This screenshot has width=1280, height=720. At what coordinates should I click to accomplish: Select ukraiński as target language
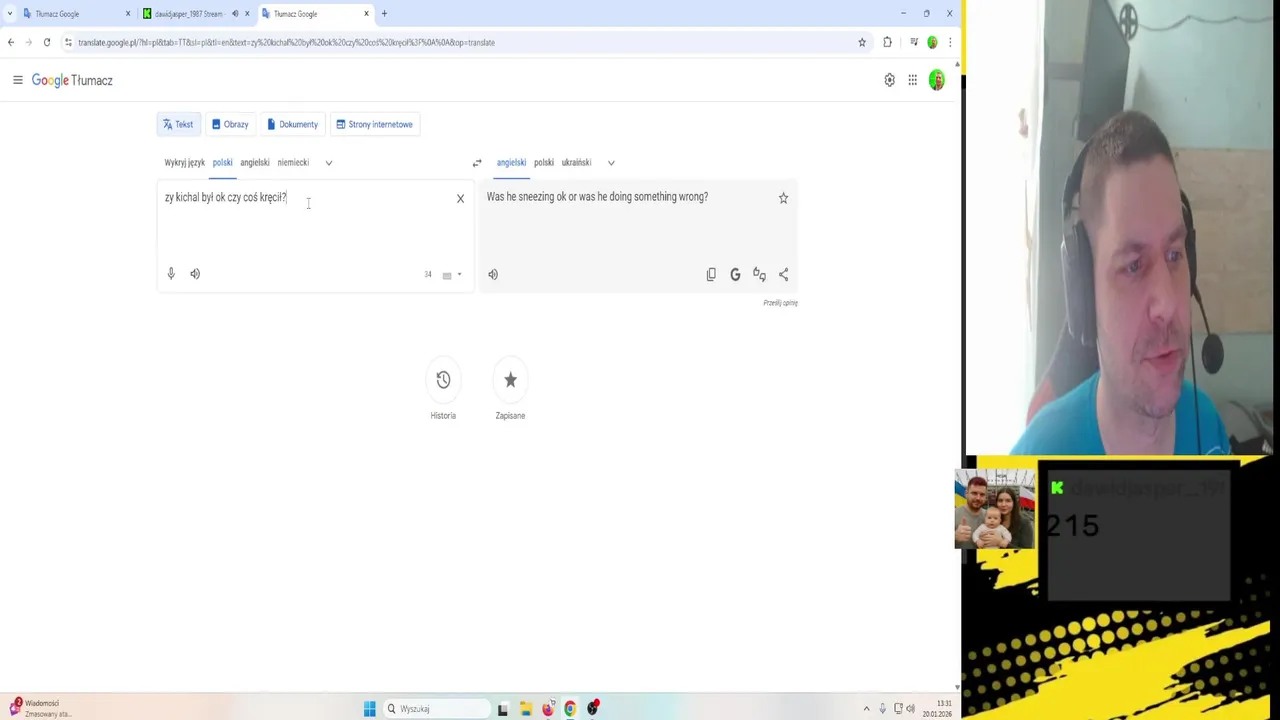pos(576,162)
